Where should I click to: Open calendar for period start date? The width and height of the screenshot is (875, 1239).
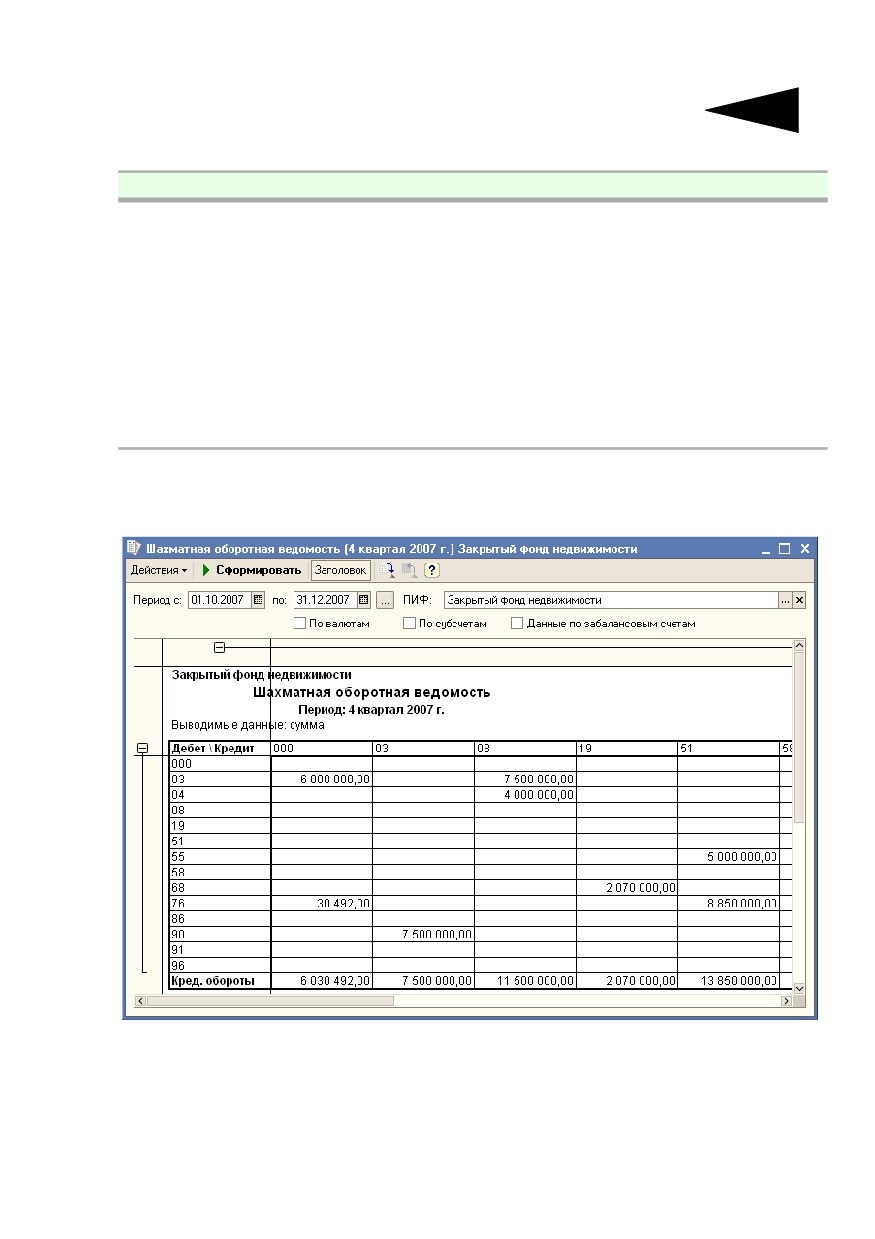pos(258,600)
